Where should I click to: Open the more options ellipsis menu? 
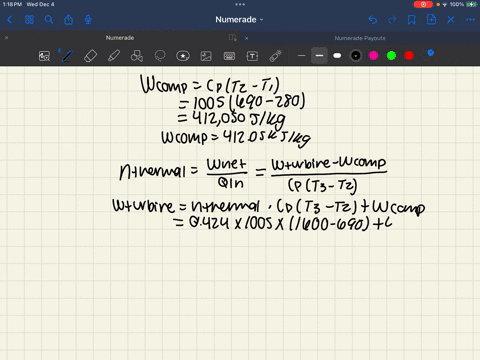(x=470, y=20)
